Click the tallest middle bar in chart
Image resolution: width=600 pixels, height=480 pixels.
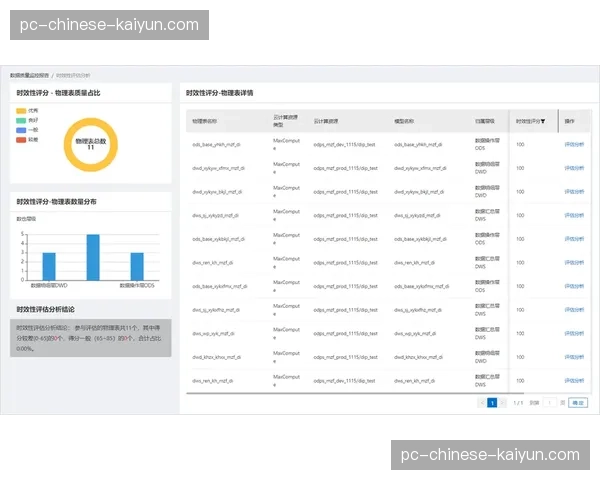93,257
